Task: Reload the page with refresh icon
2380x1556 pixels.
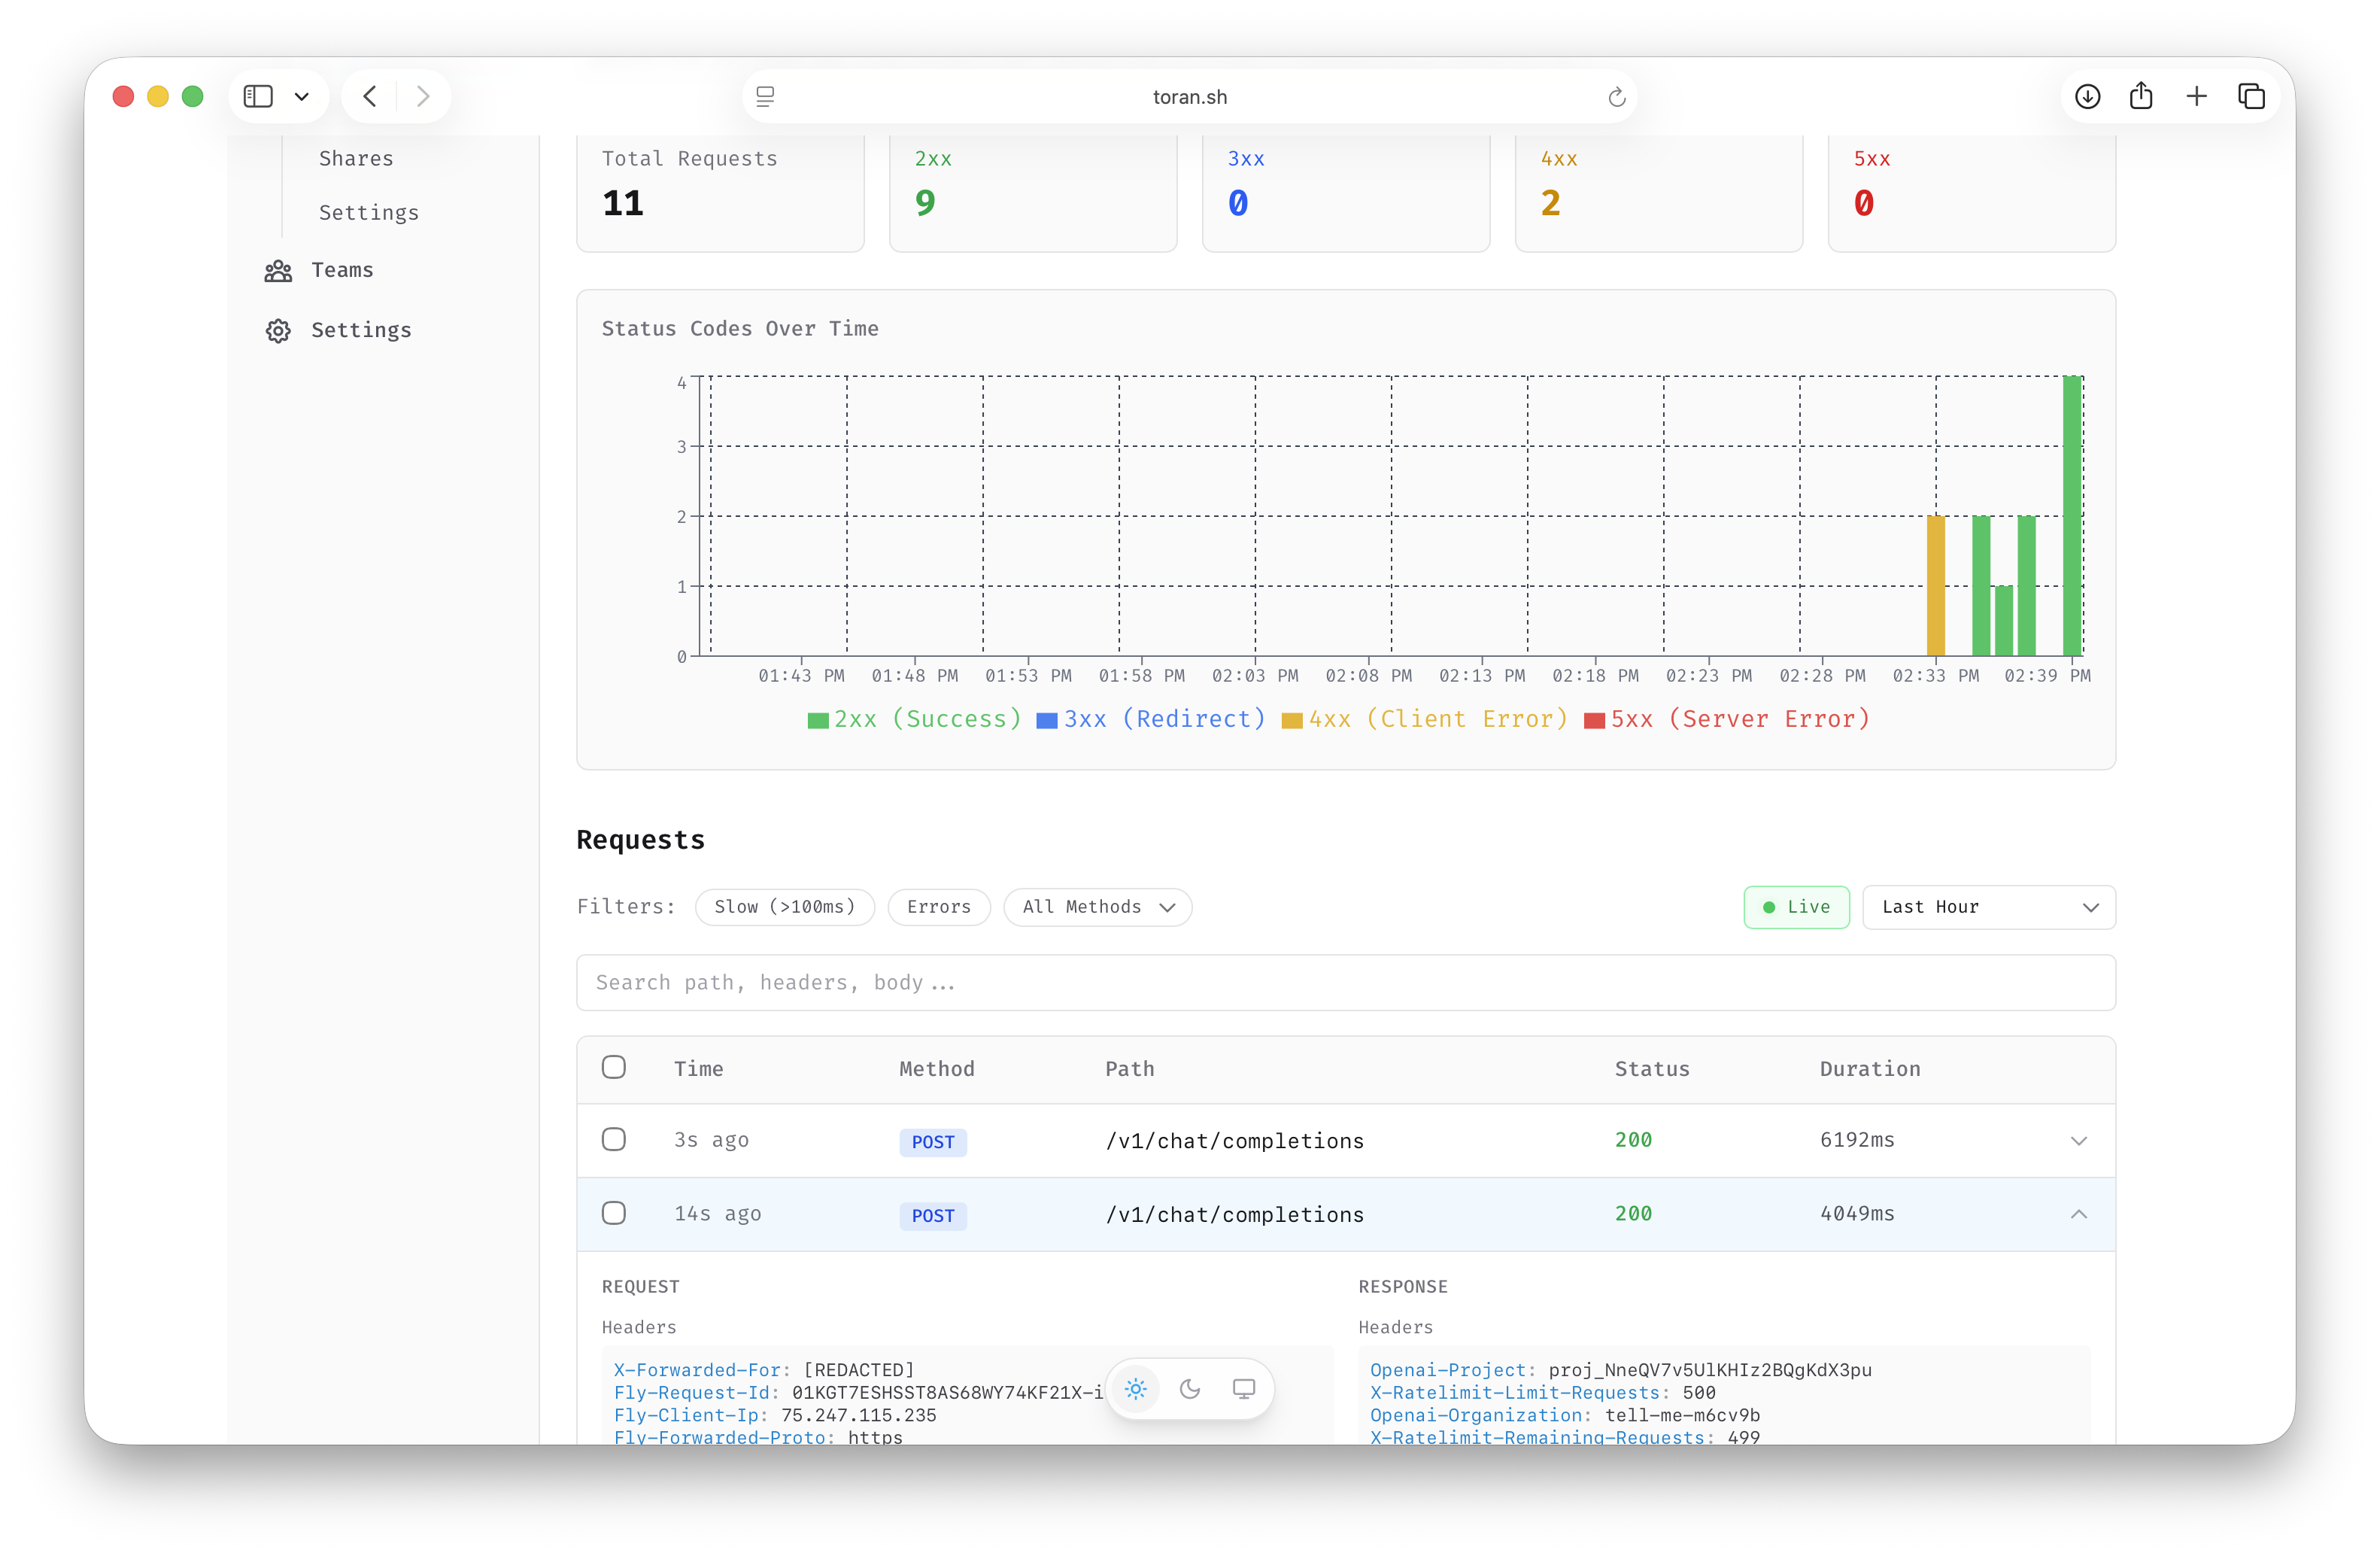Action: tap(1616, 97)
